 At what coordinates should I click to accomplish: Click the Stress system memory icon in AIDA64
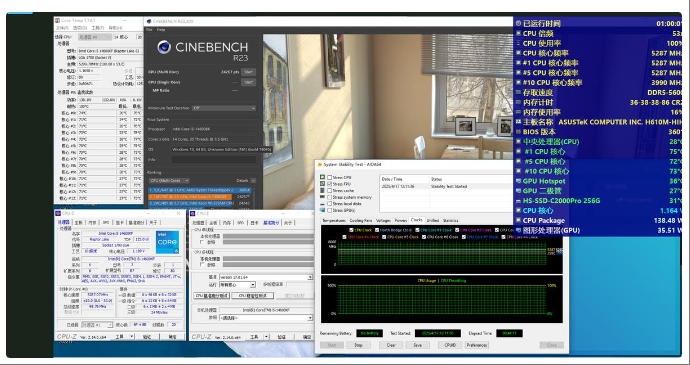pos(323,197)
